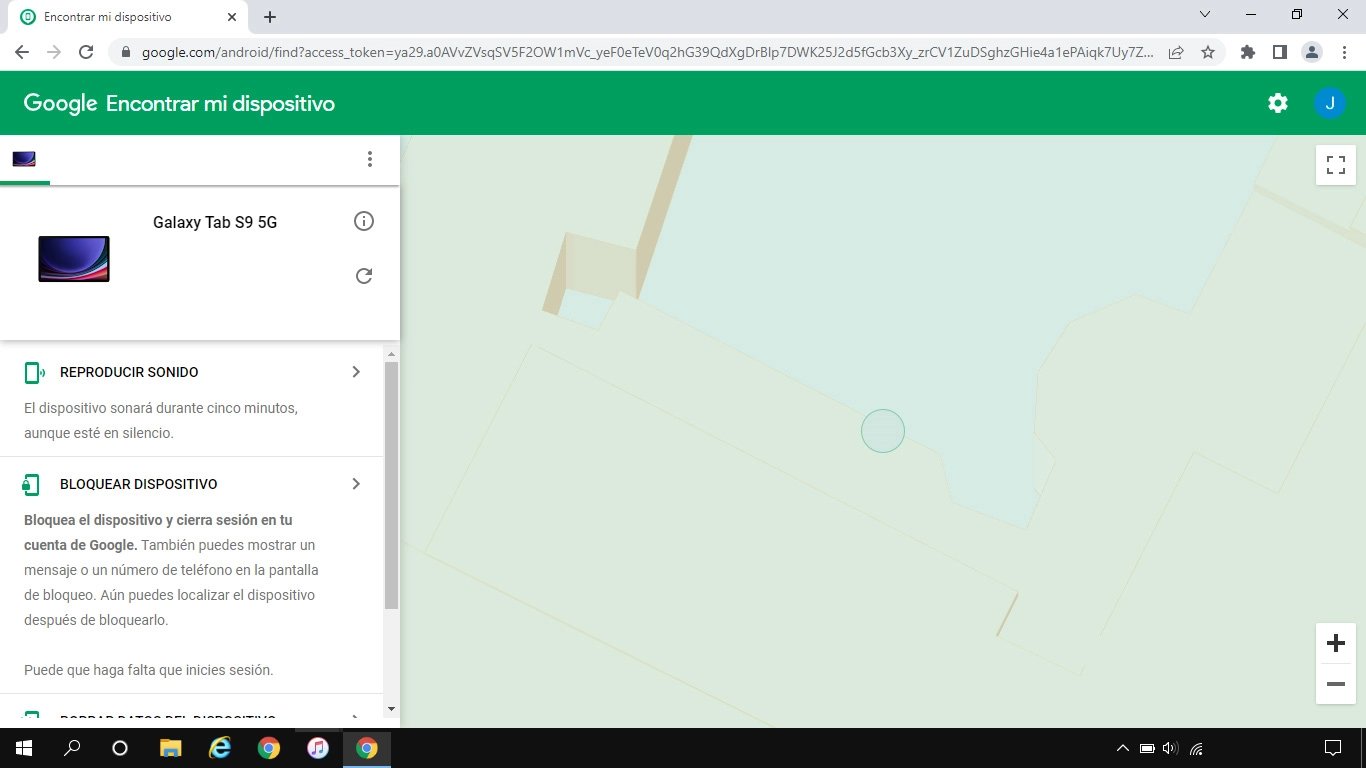The image size is (1366, 768).
Task: Refresh the device location
Action: [x=364, y=275]
